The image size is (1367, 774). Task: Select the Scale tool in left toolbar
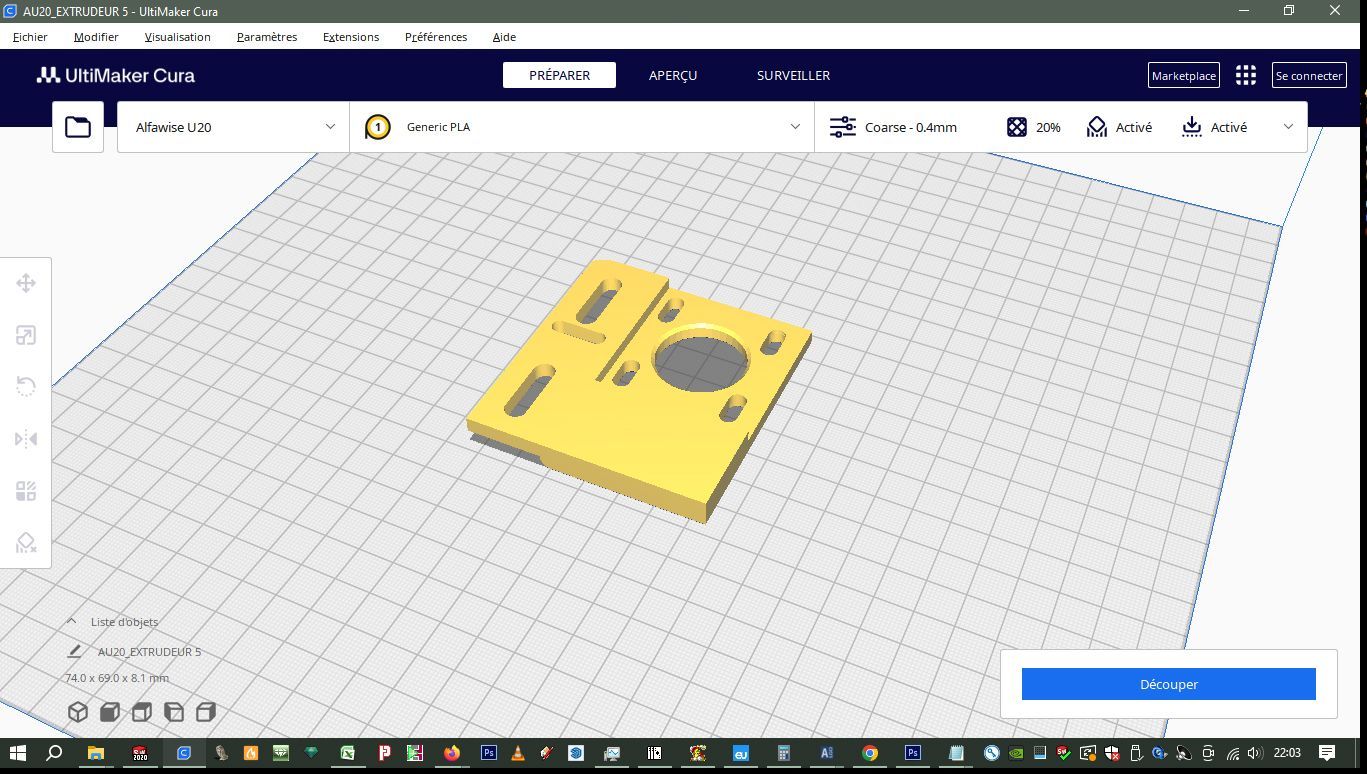coord(26,335)
